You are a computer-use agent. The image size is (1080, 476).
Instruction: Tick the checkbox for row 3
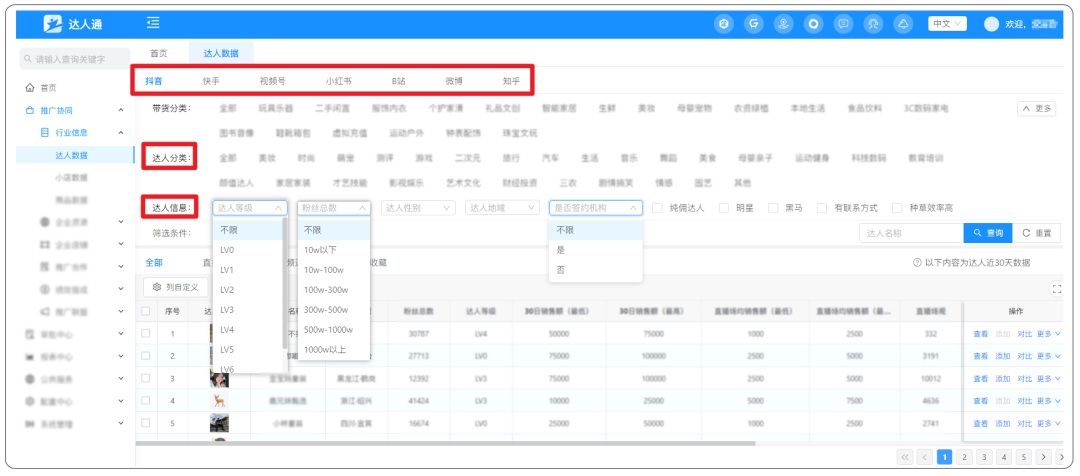point(145,378)
